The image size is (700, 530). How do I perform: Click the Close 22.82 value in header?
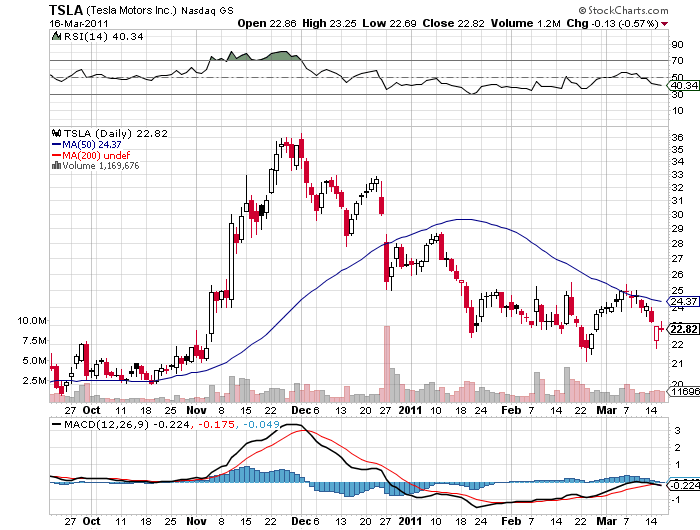point(453,23)
